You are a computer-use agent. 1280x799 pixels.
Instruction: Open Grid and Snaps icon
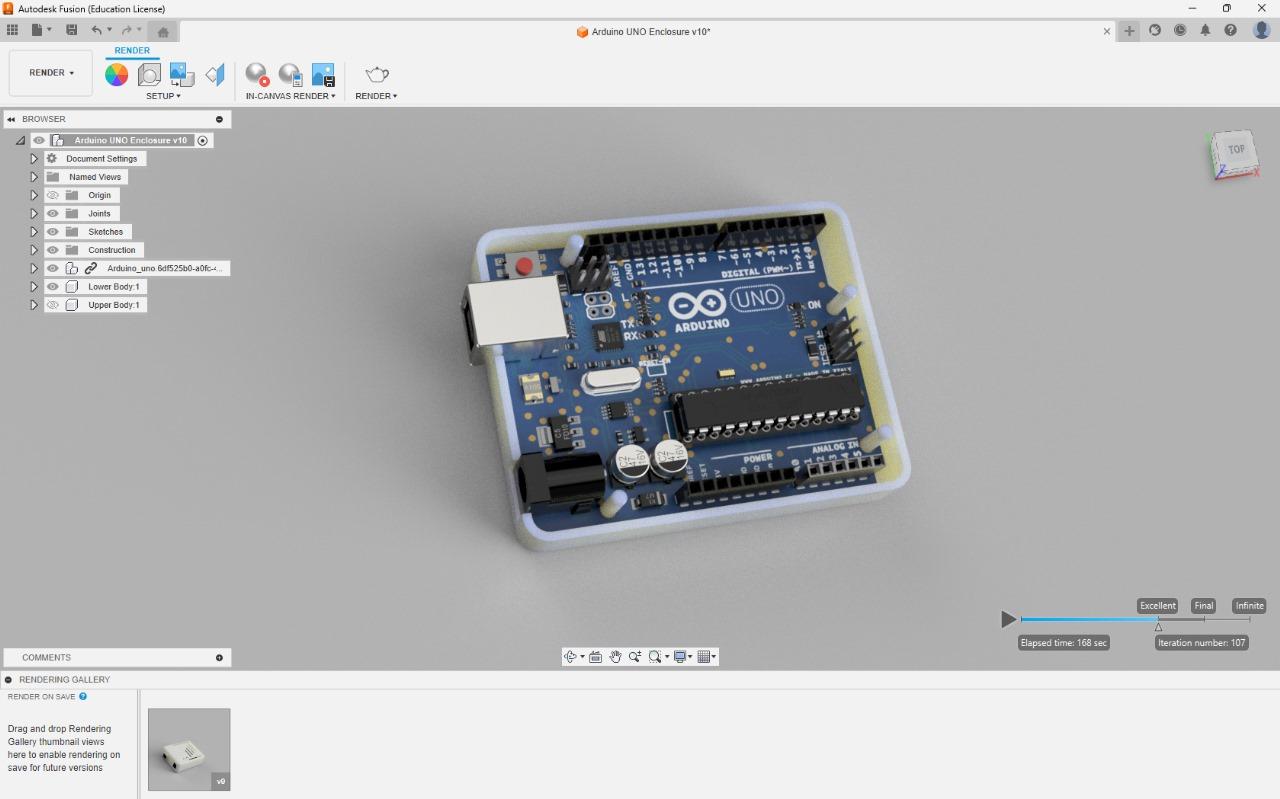click(704, 657)
